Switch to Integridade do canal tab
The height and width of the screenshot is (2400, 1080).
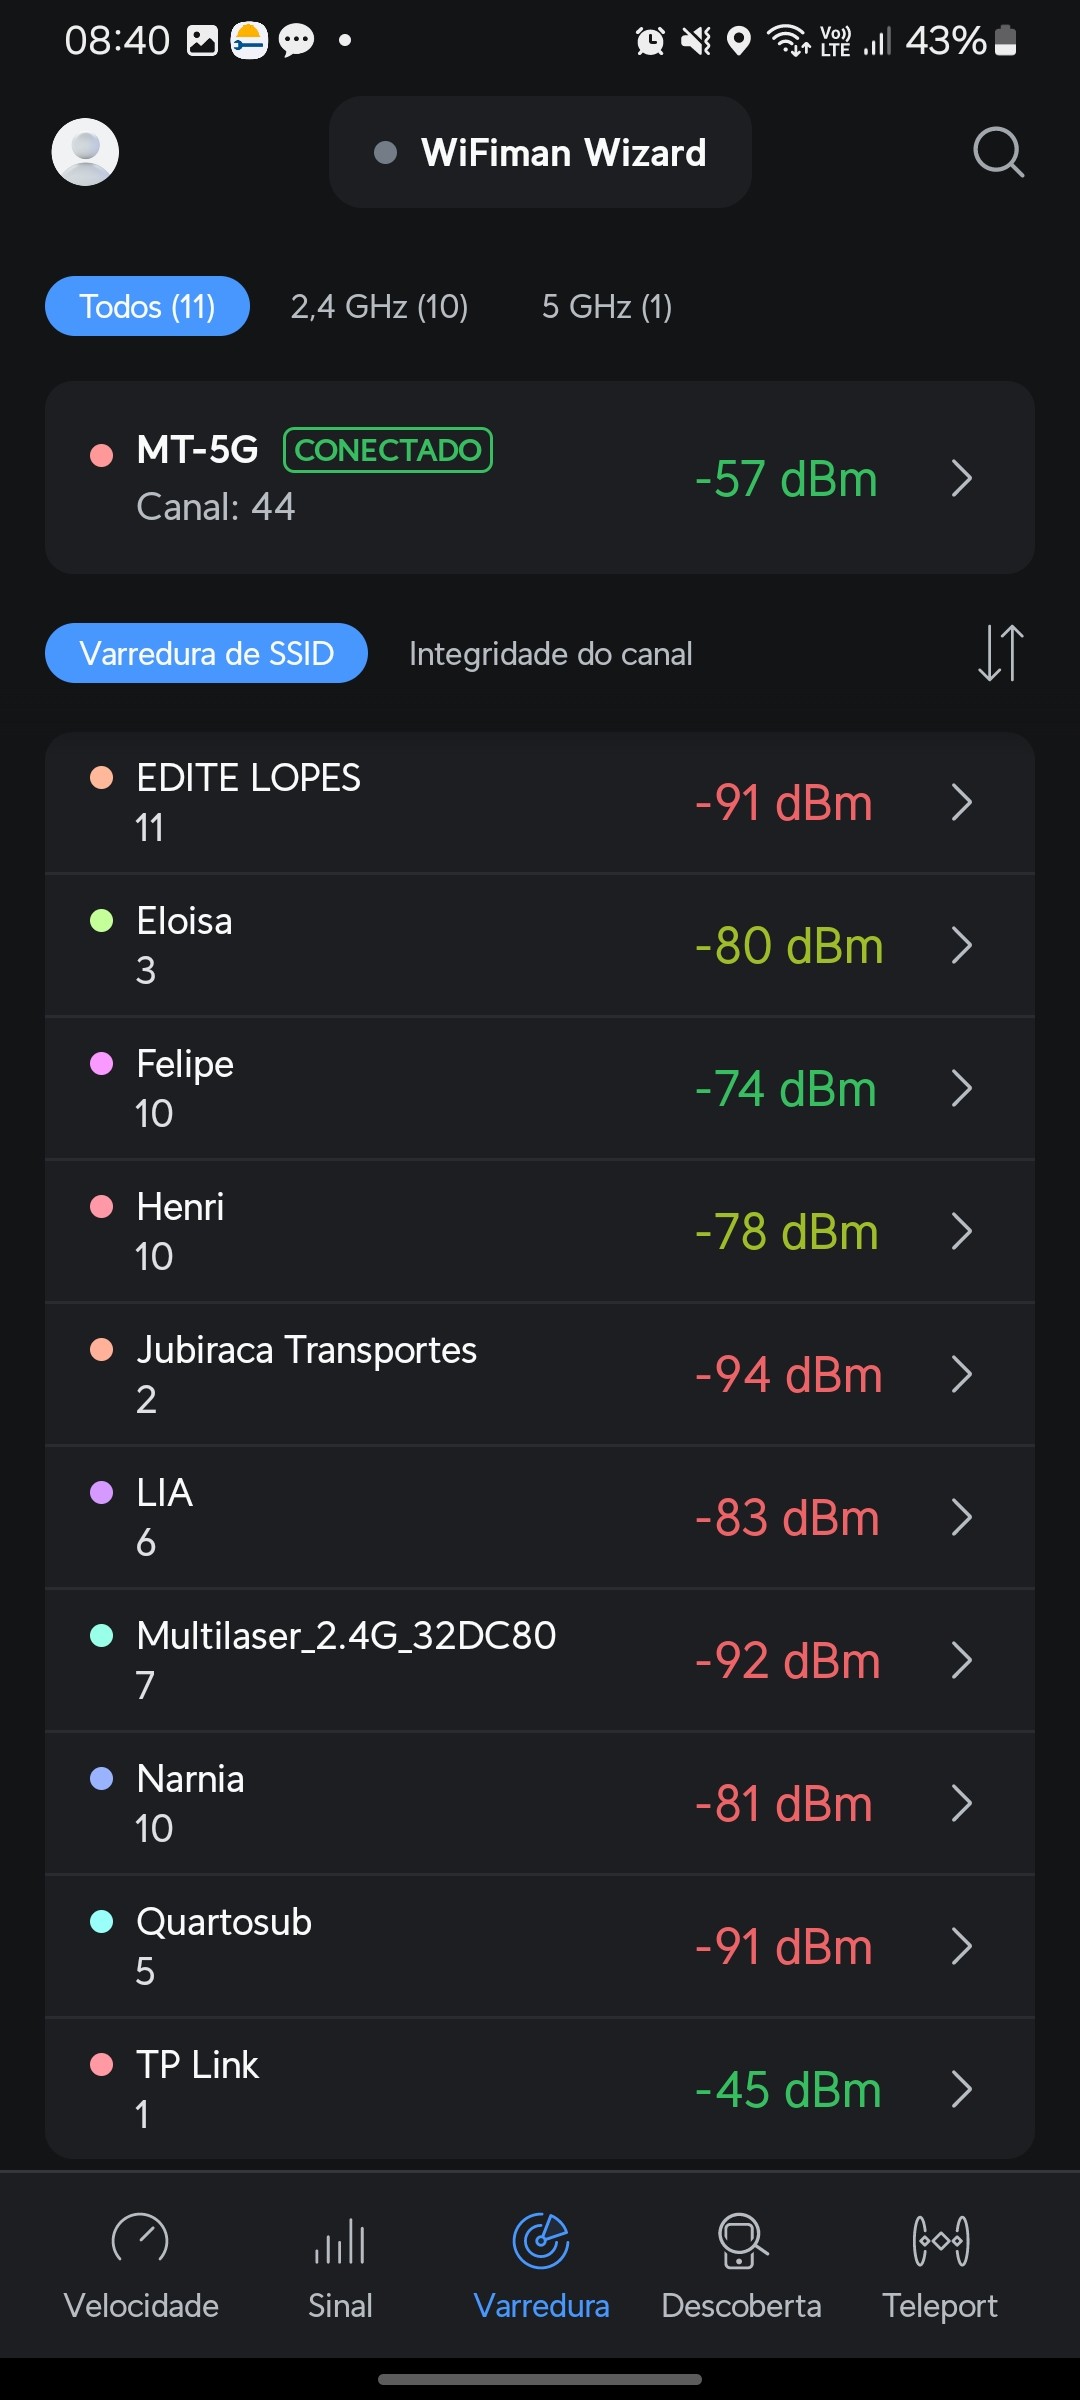(x=550, y=654)
